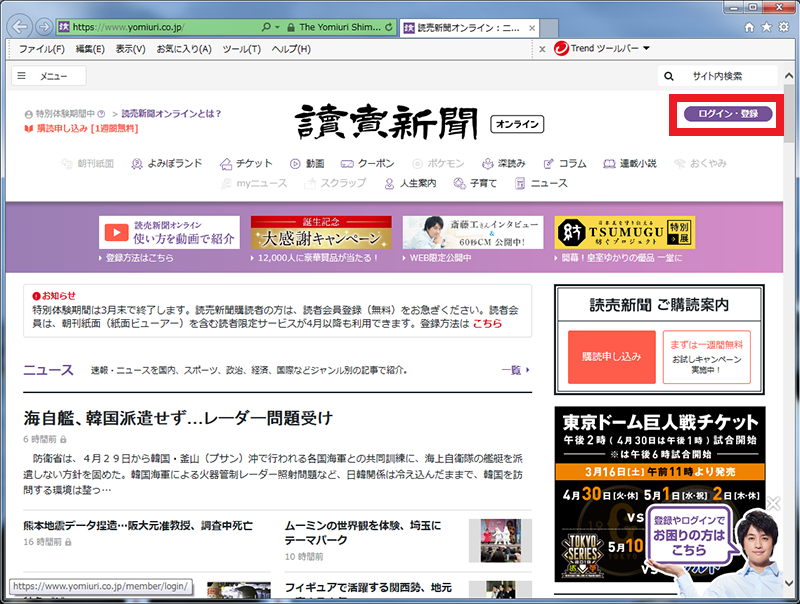Open the Favorites star icon
The image size is (800, 604).
point(766,27)
